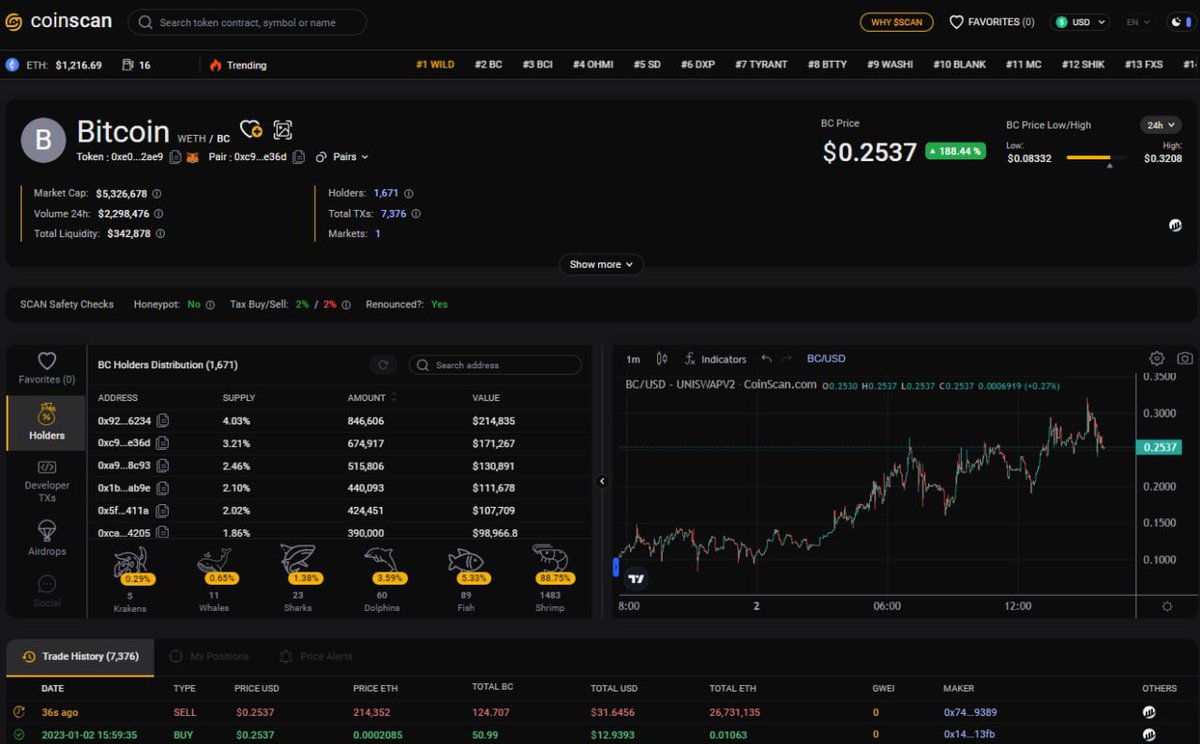
Task: Show Tax Buy/Sell info icon
Action: pyautogui.click(x=346, y=304)
